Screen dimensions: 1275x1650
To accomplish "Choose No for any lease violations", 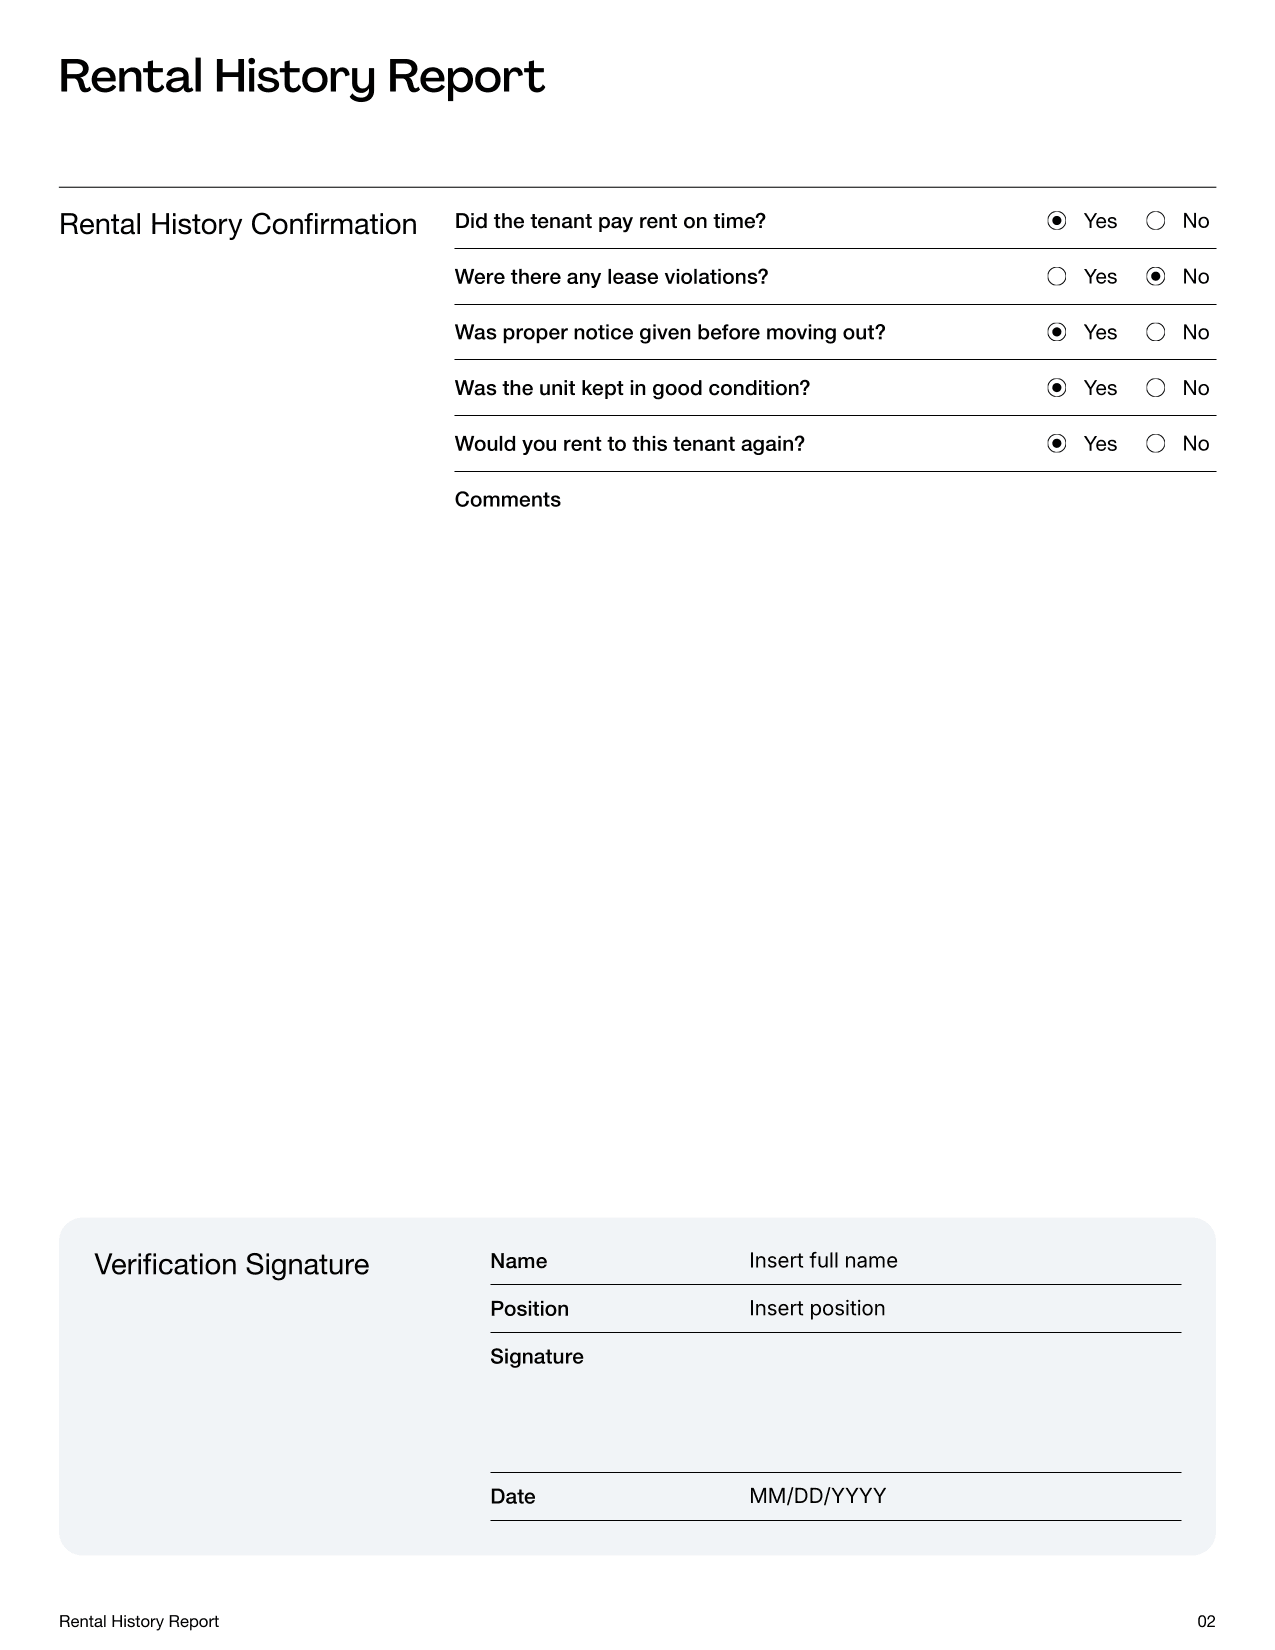I will (1155, 277).
